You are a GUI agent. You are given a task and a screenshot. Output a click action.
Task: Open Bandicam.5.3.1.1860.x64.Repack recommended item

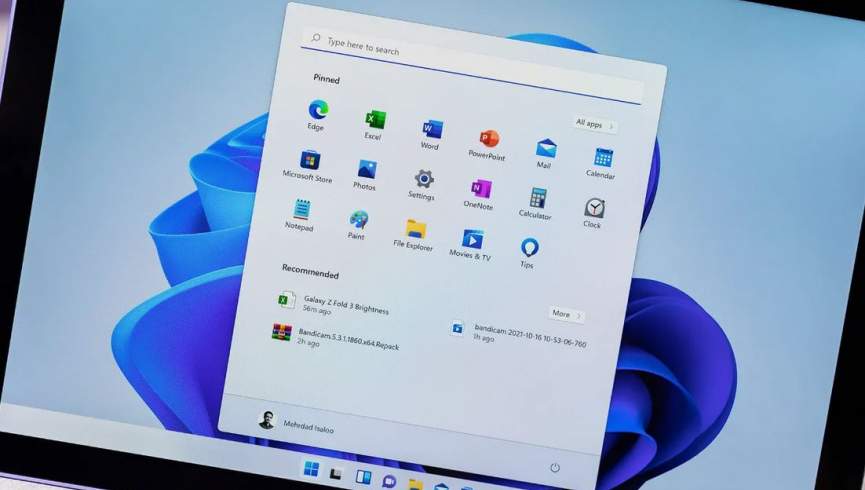pyautogui.click(x=335, y=337)
